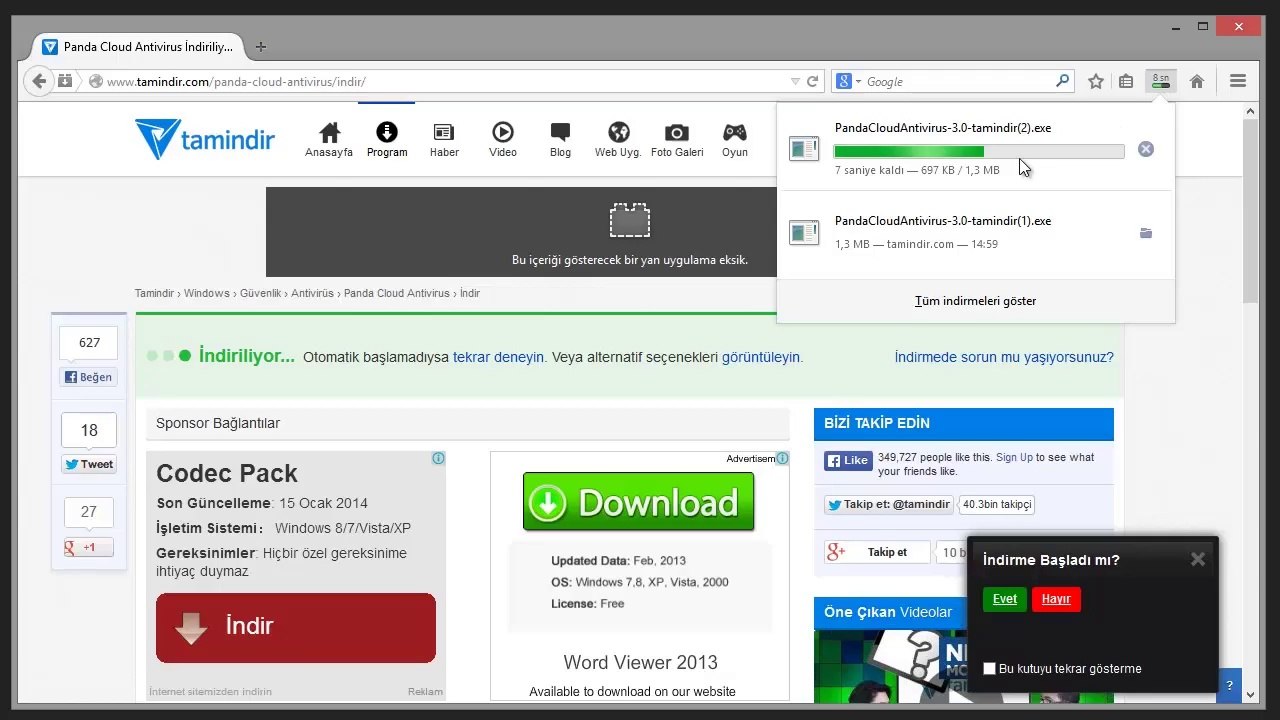Open the Video section icon
This screenshot has height=720, width=1280.
[503, 139]
